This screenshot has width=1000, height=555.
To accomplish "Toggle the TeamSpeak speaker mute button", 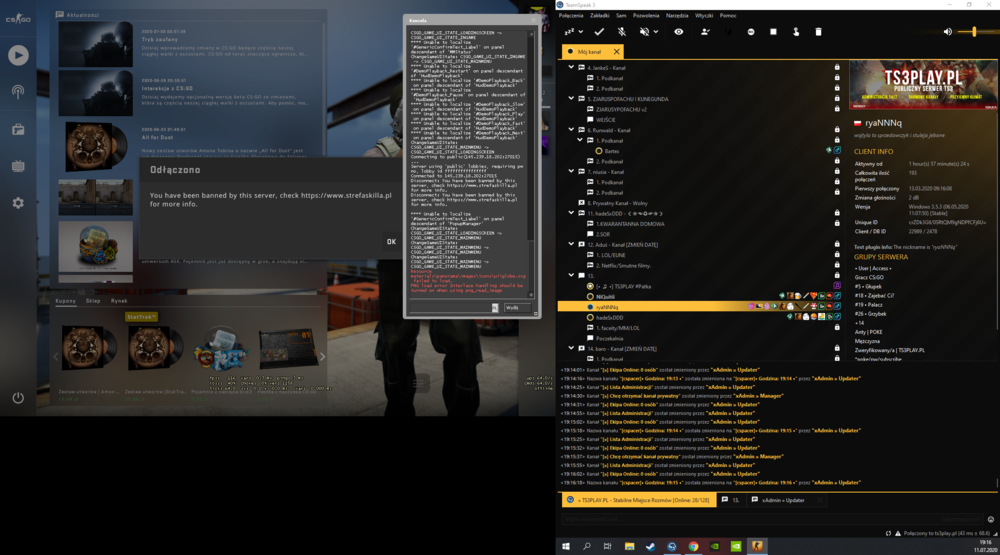I will coord(645,31).
